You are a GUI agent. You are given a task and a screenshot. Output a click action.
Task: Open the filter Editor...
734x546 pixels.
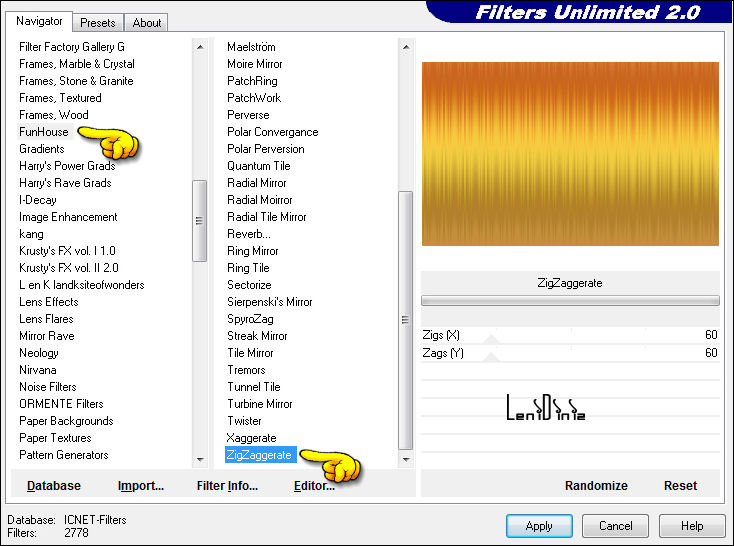[x=314, y=486]
